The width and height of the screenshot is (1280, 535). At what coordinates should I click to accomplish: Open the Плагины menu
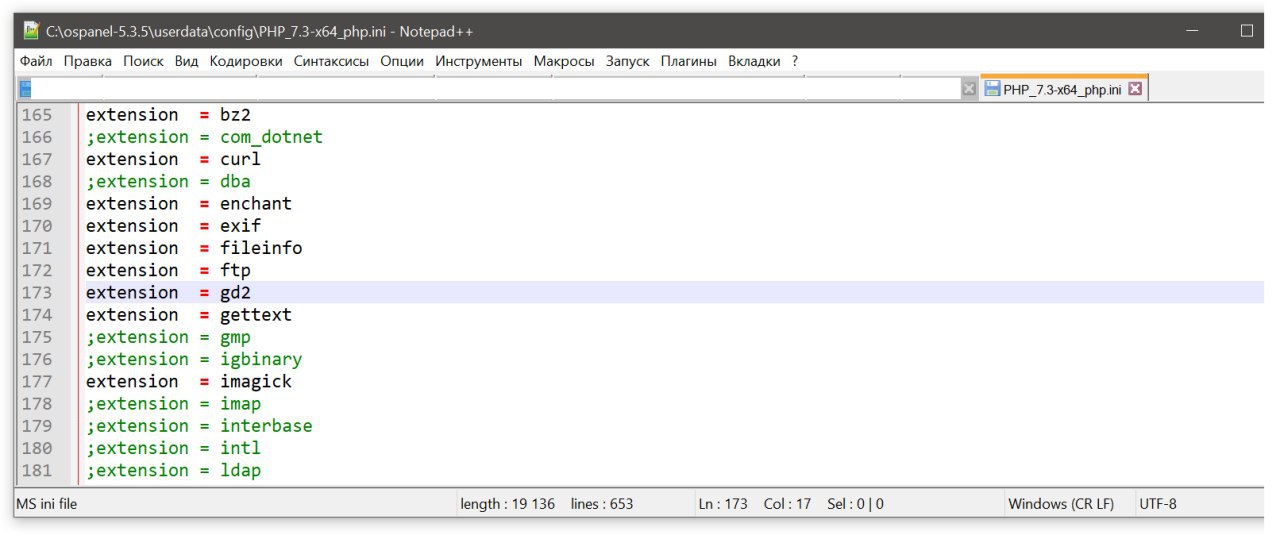689,61
